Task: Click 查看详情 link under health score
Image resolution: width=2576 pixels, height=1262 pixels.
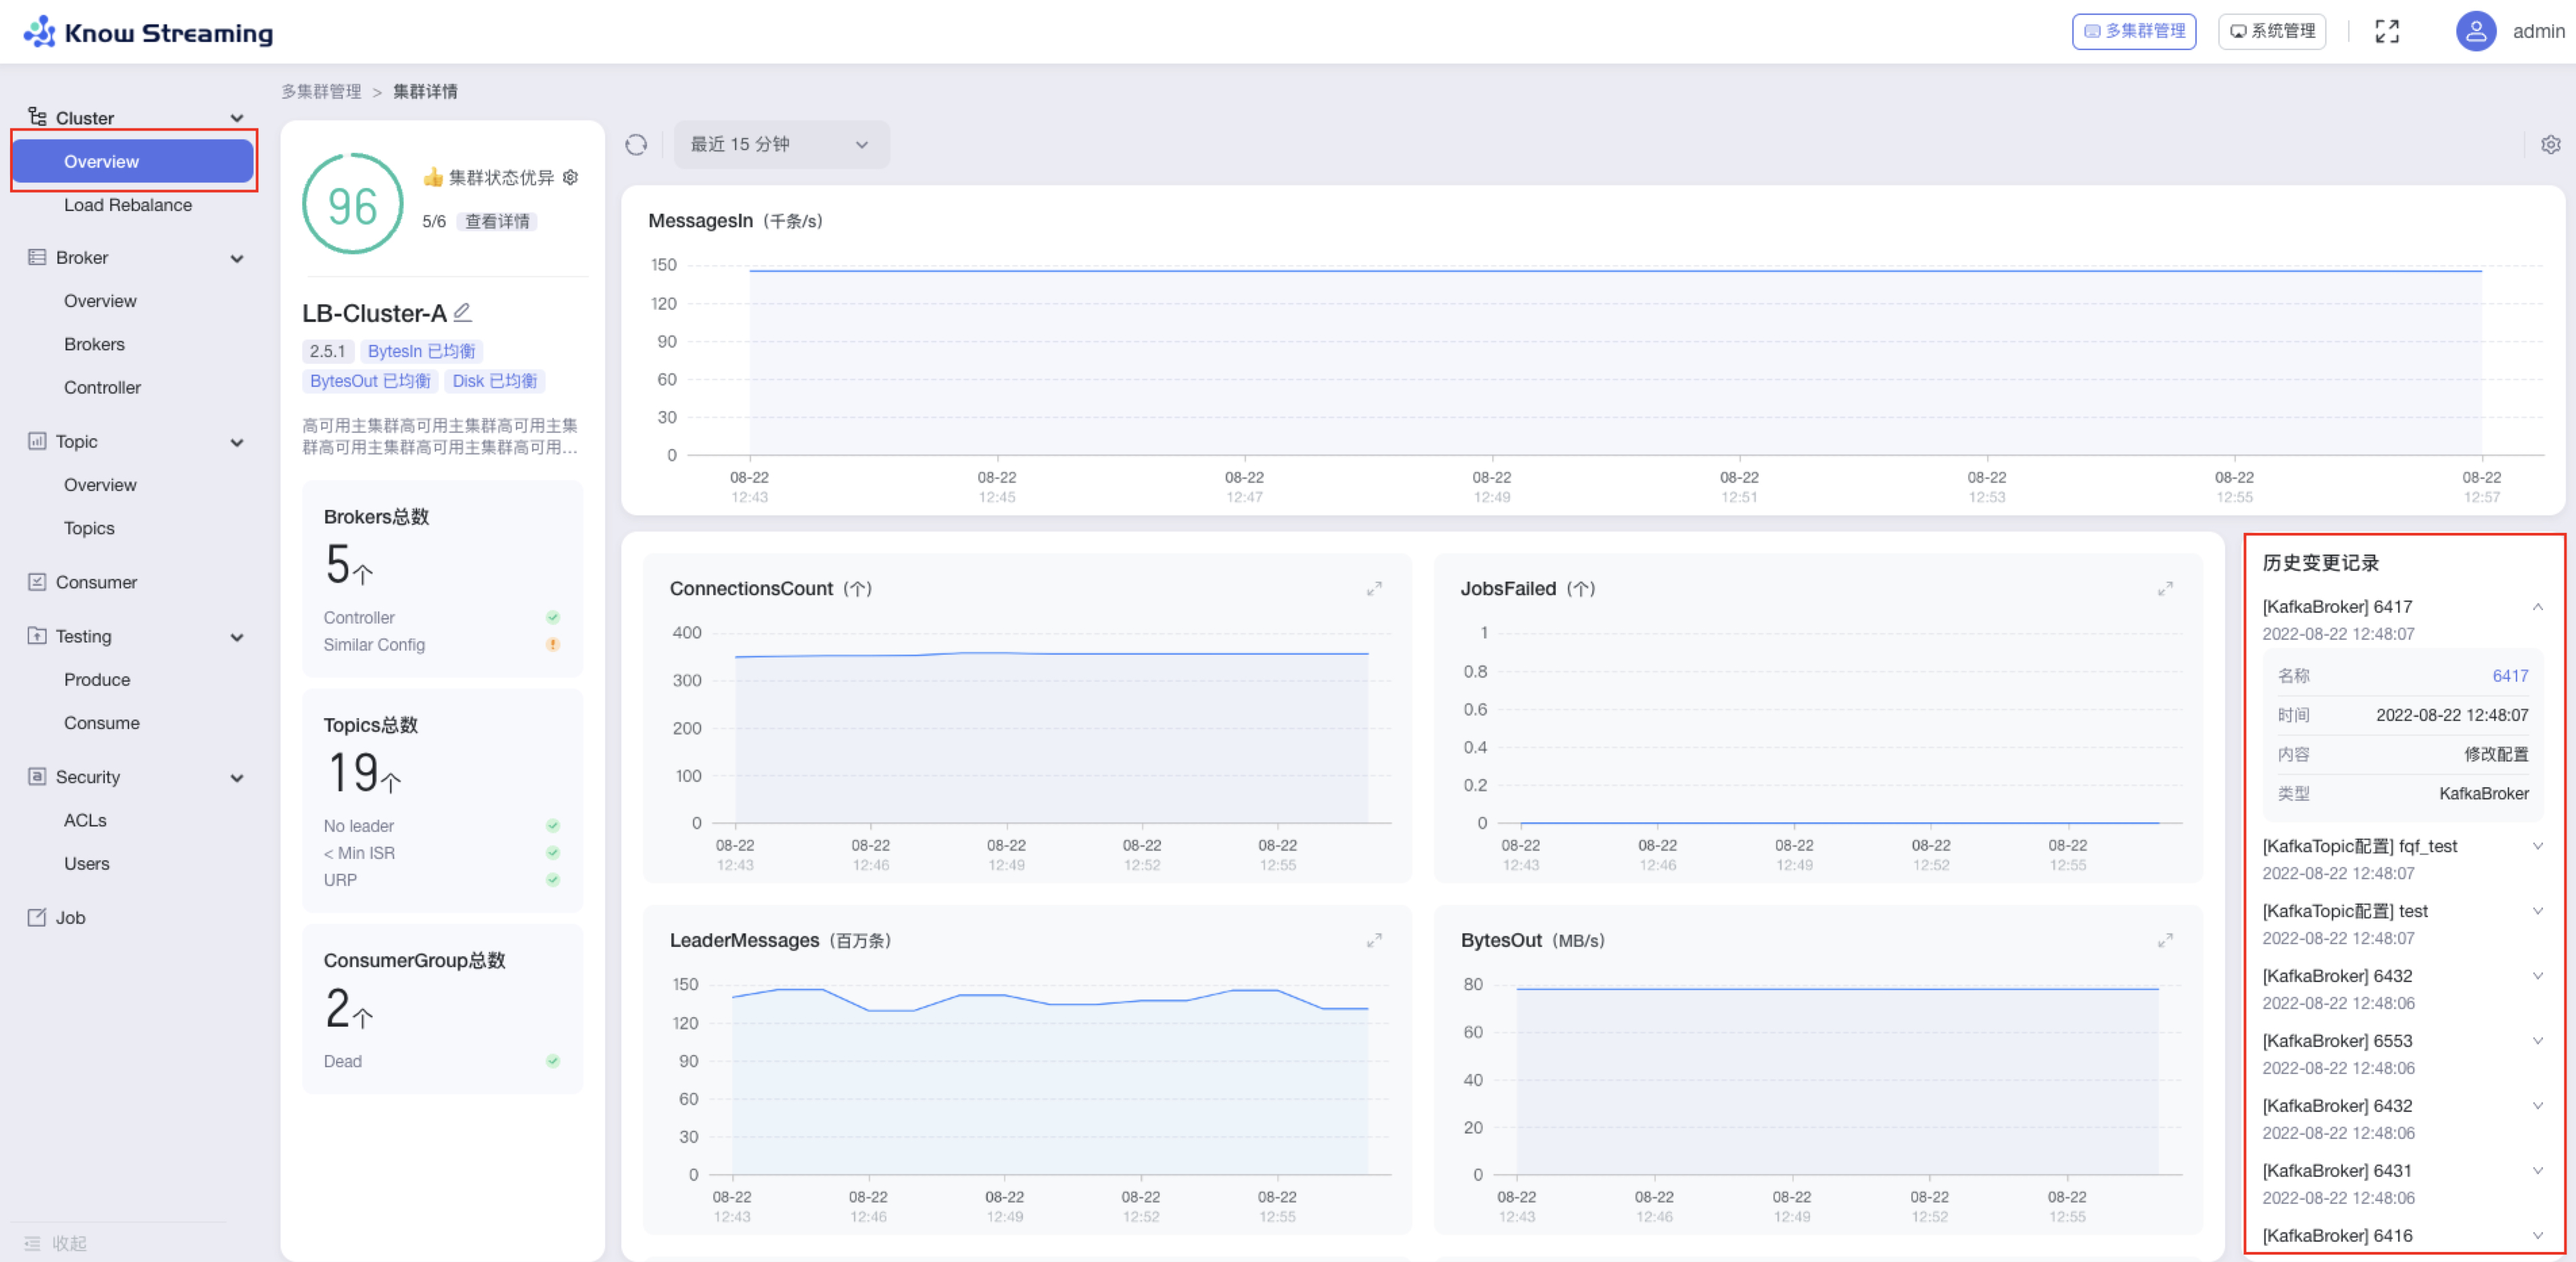Action: pyautogui.click(x=497, y=222)
